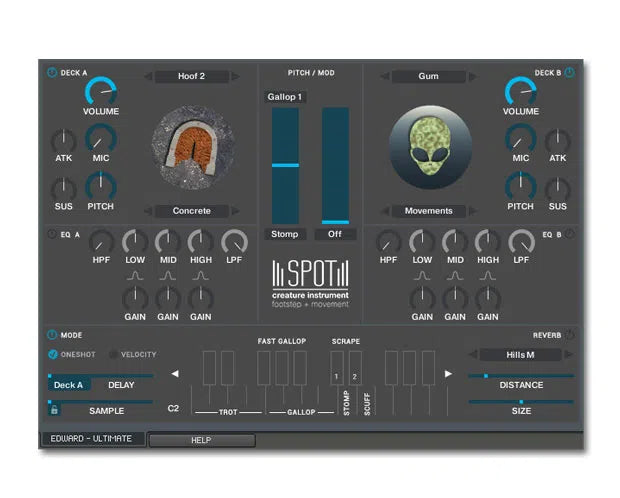Toggle the Deck A power button
The image size is (620, 498).
pos(52,72)
